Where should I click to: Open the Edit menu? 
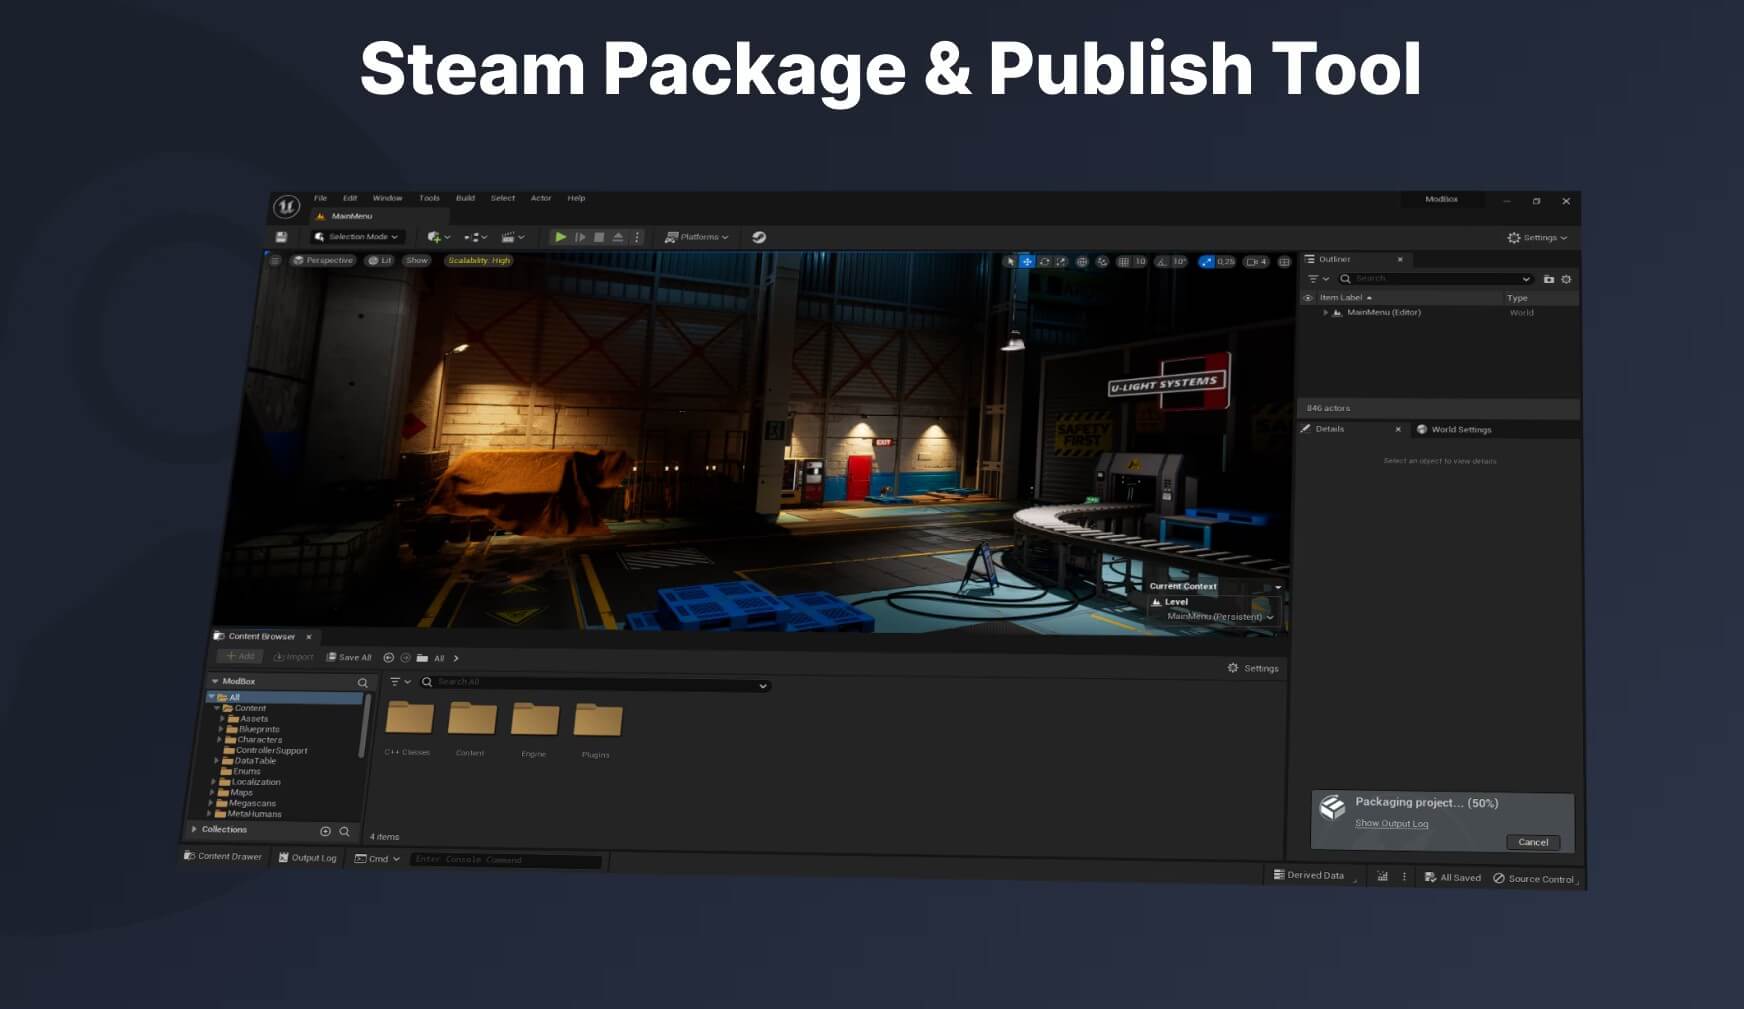[x=350, y=198]
